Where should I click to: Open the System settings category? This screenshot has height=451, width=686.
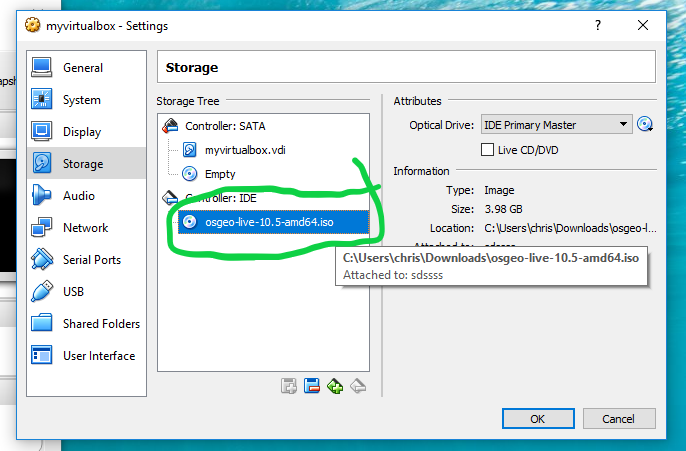pos(86,100)
